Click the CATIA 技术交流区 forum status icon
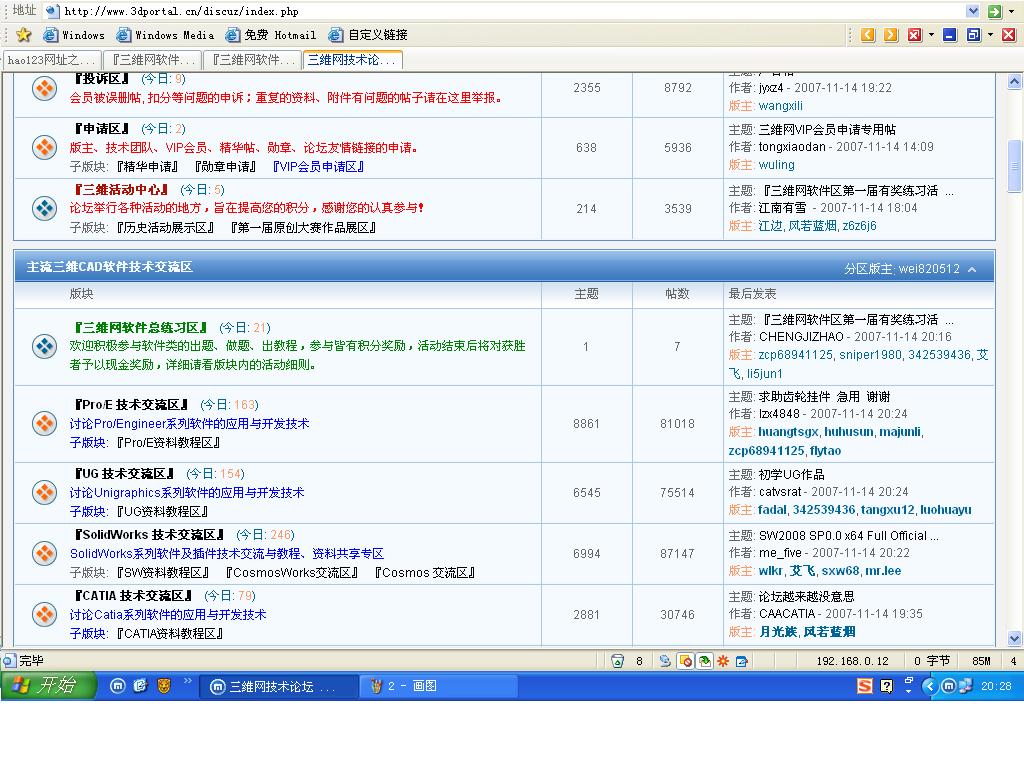This screenshot has height=768, width=1024. [x=44, y=615]
